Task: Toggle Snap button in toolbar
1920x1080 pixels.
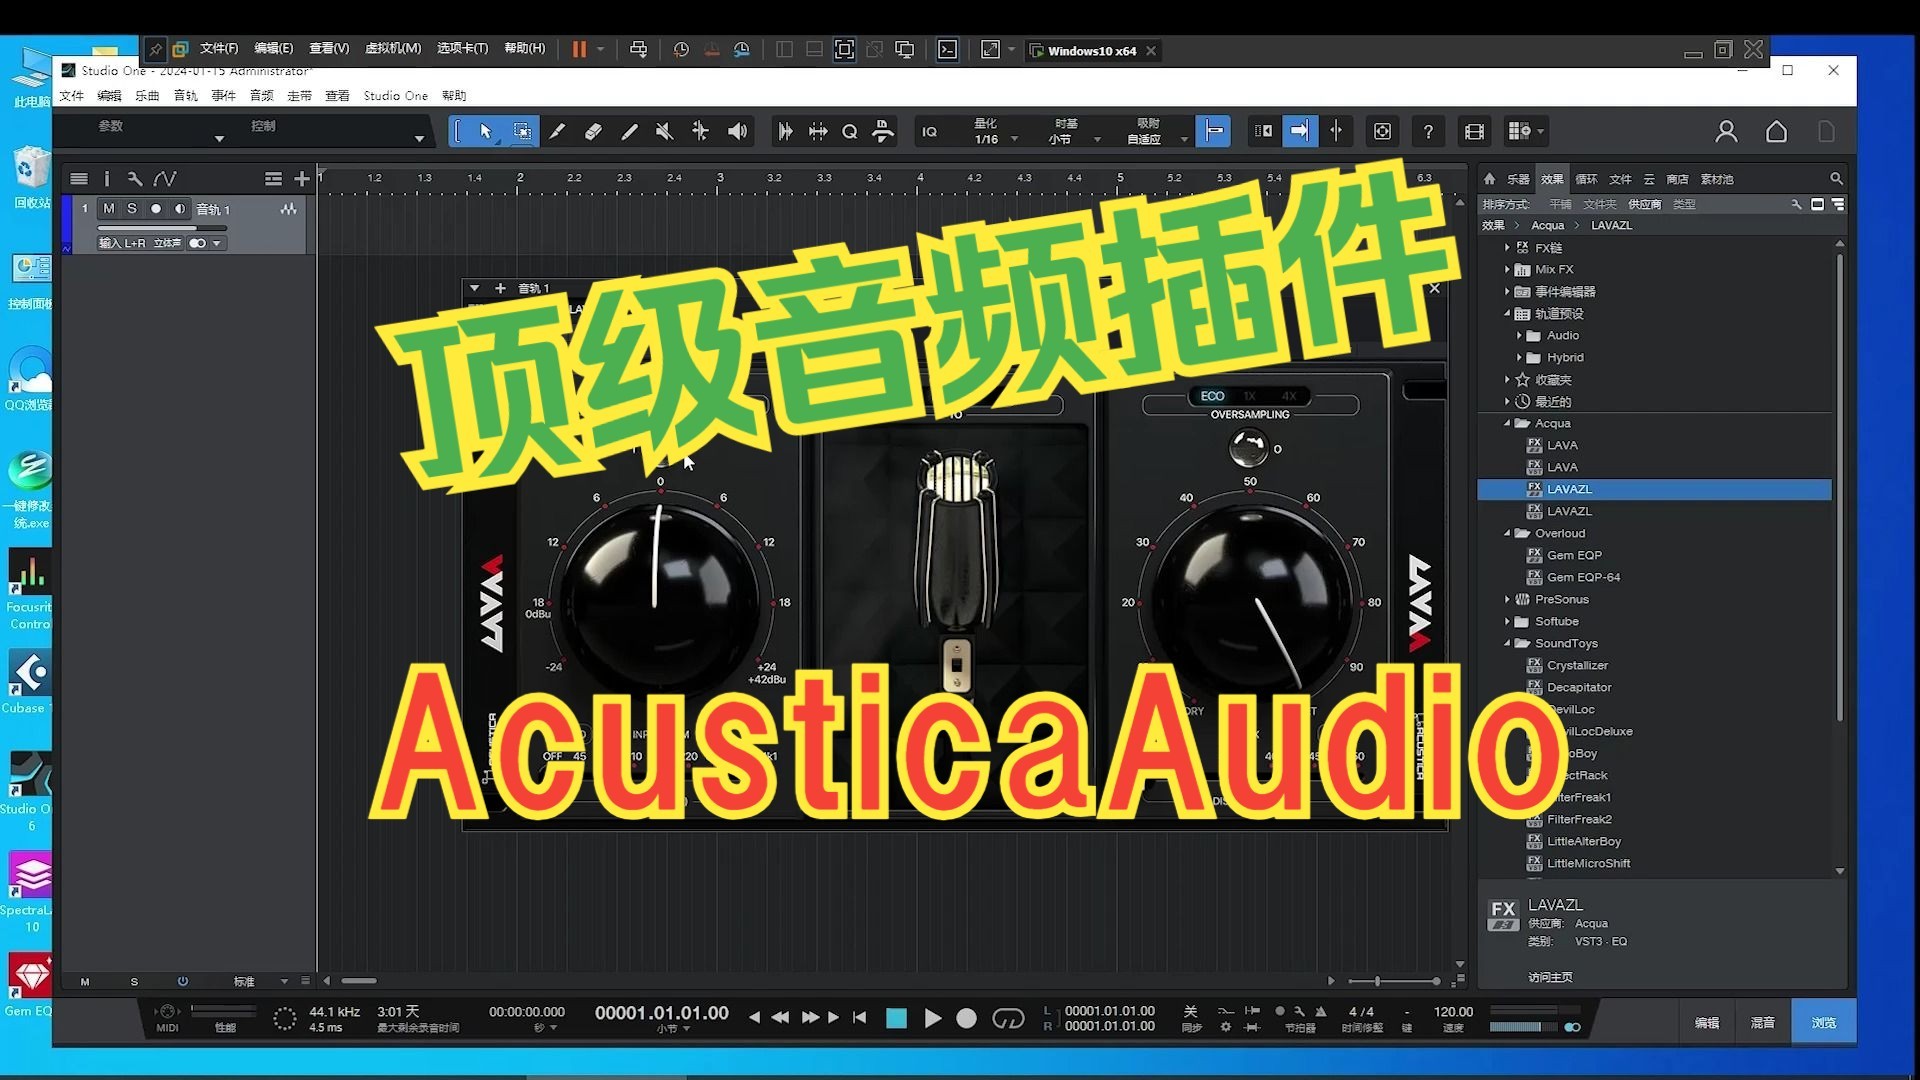Action: (1213, 131)
